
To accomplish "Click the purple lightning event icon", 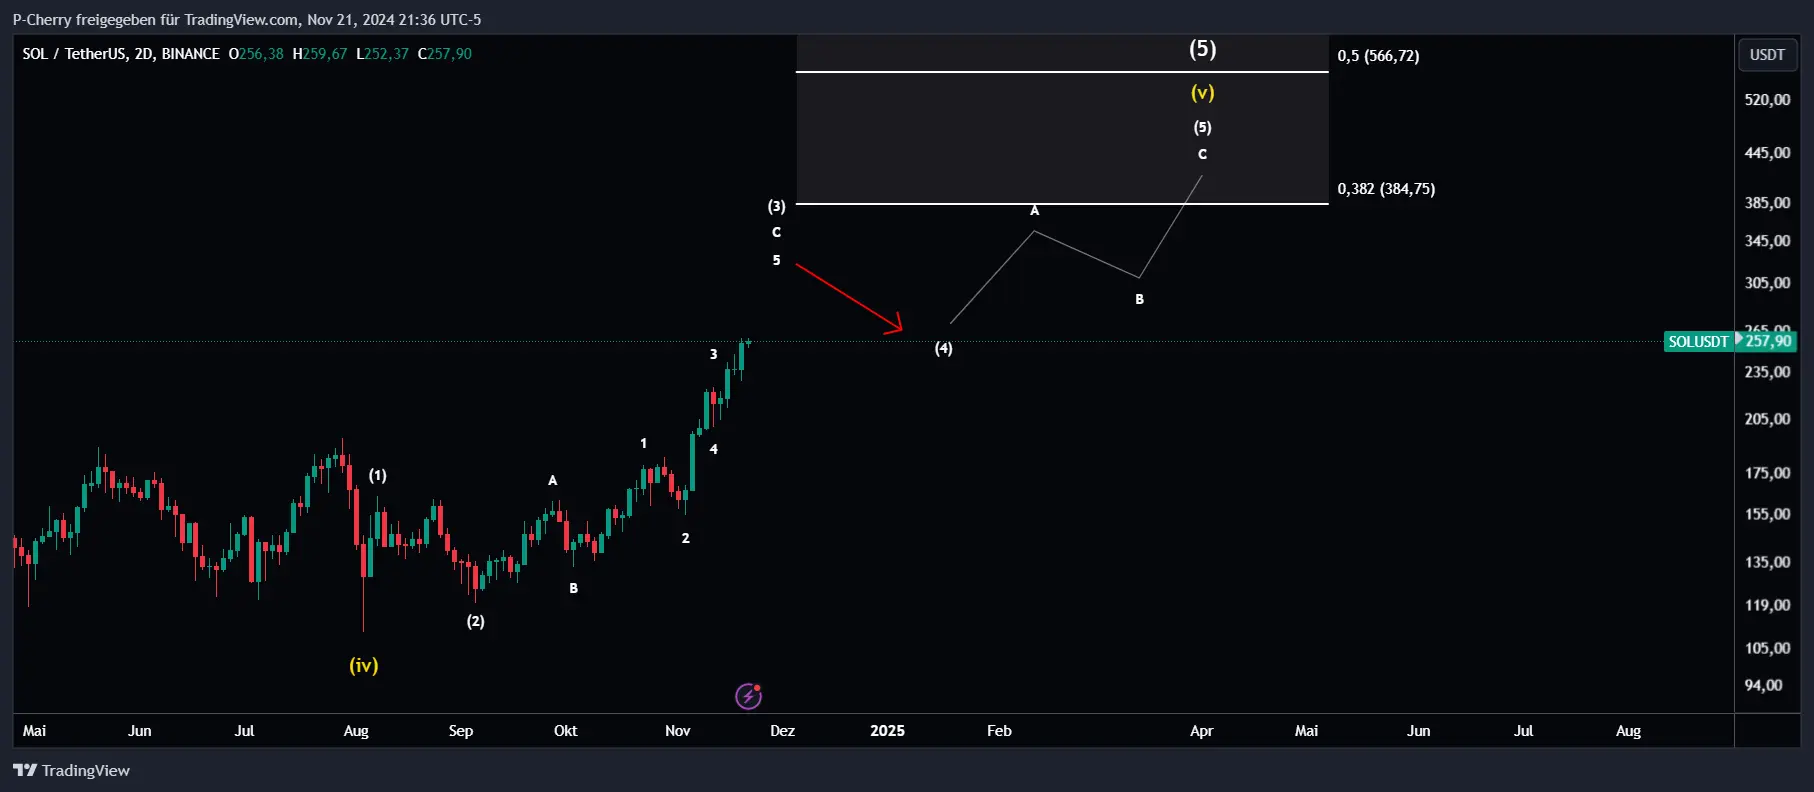I will point(748,696).
